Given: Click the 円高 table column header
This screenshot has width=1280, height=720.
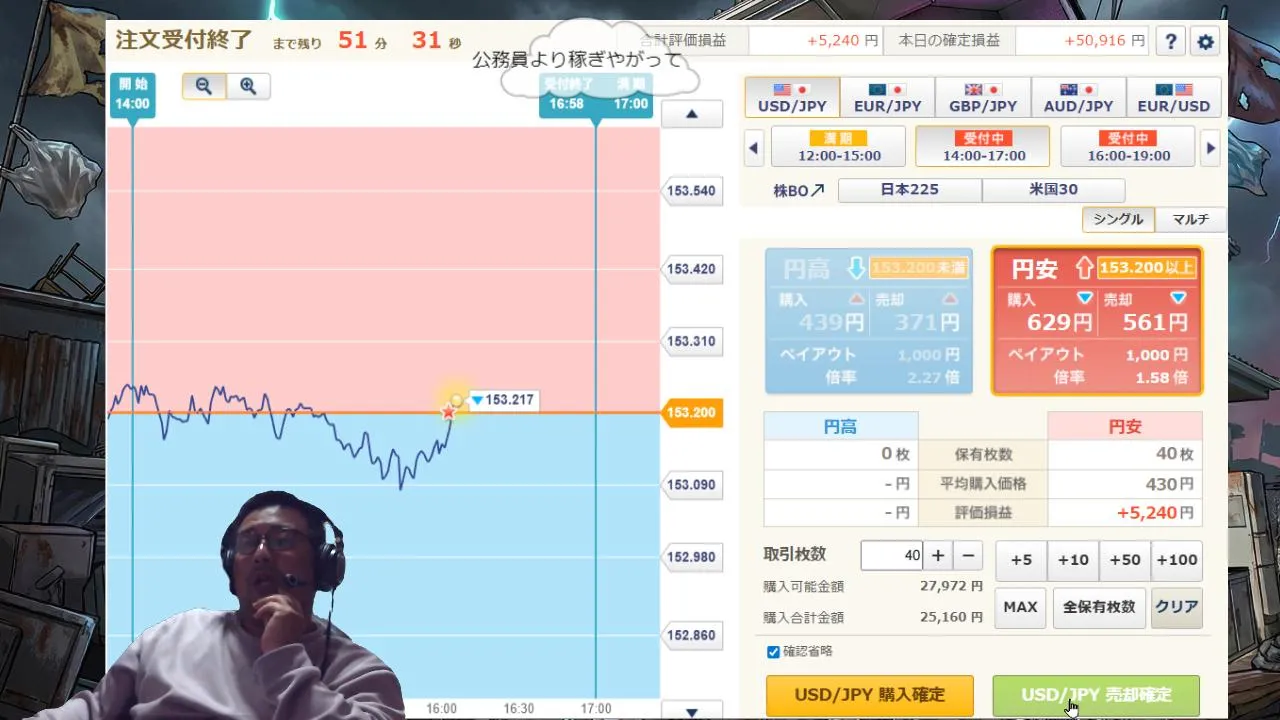Looking at the screenshot, I should [x=840, y=426].
